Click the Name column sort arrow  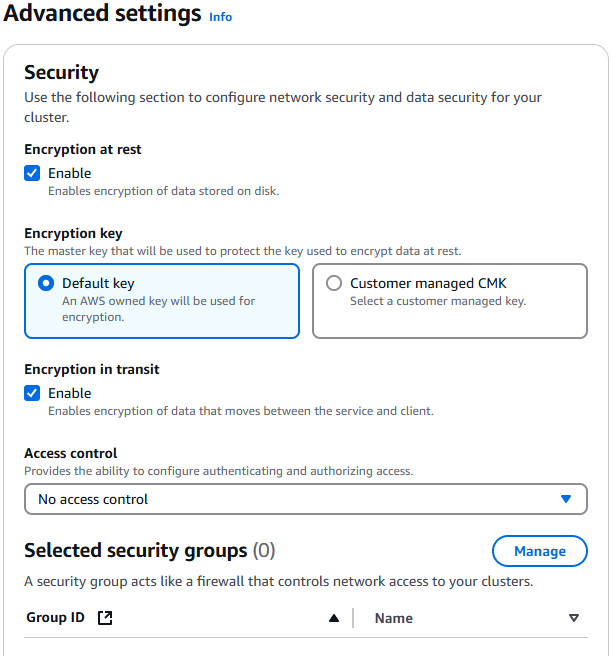point(573,619)
